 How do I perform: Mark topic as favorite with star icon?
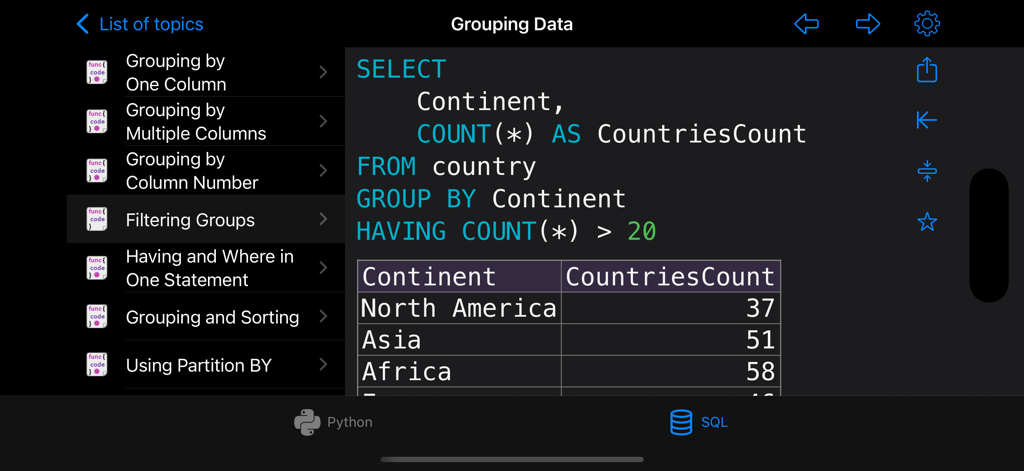pos(927,222)
